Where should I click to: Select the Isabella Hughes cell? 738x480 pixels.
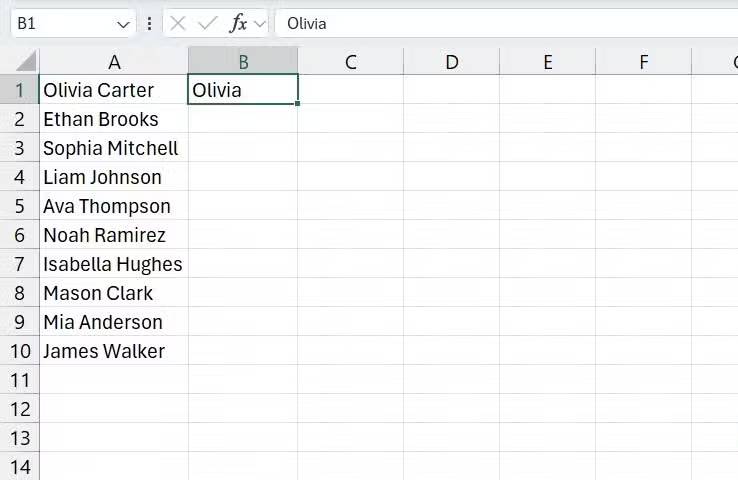[113, 264]
